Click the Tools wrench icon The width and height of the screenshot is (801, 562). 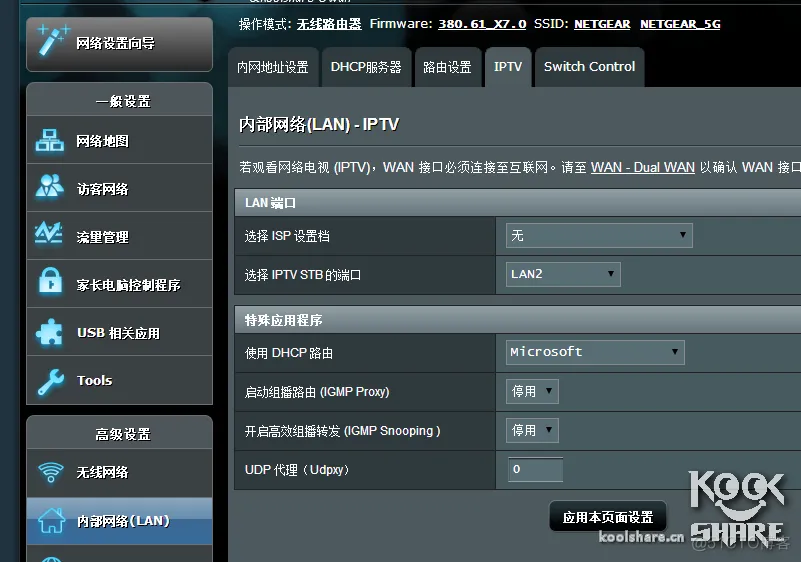click(x=50, y=380)
